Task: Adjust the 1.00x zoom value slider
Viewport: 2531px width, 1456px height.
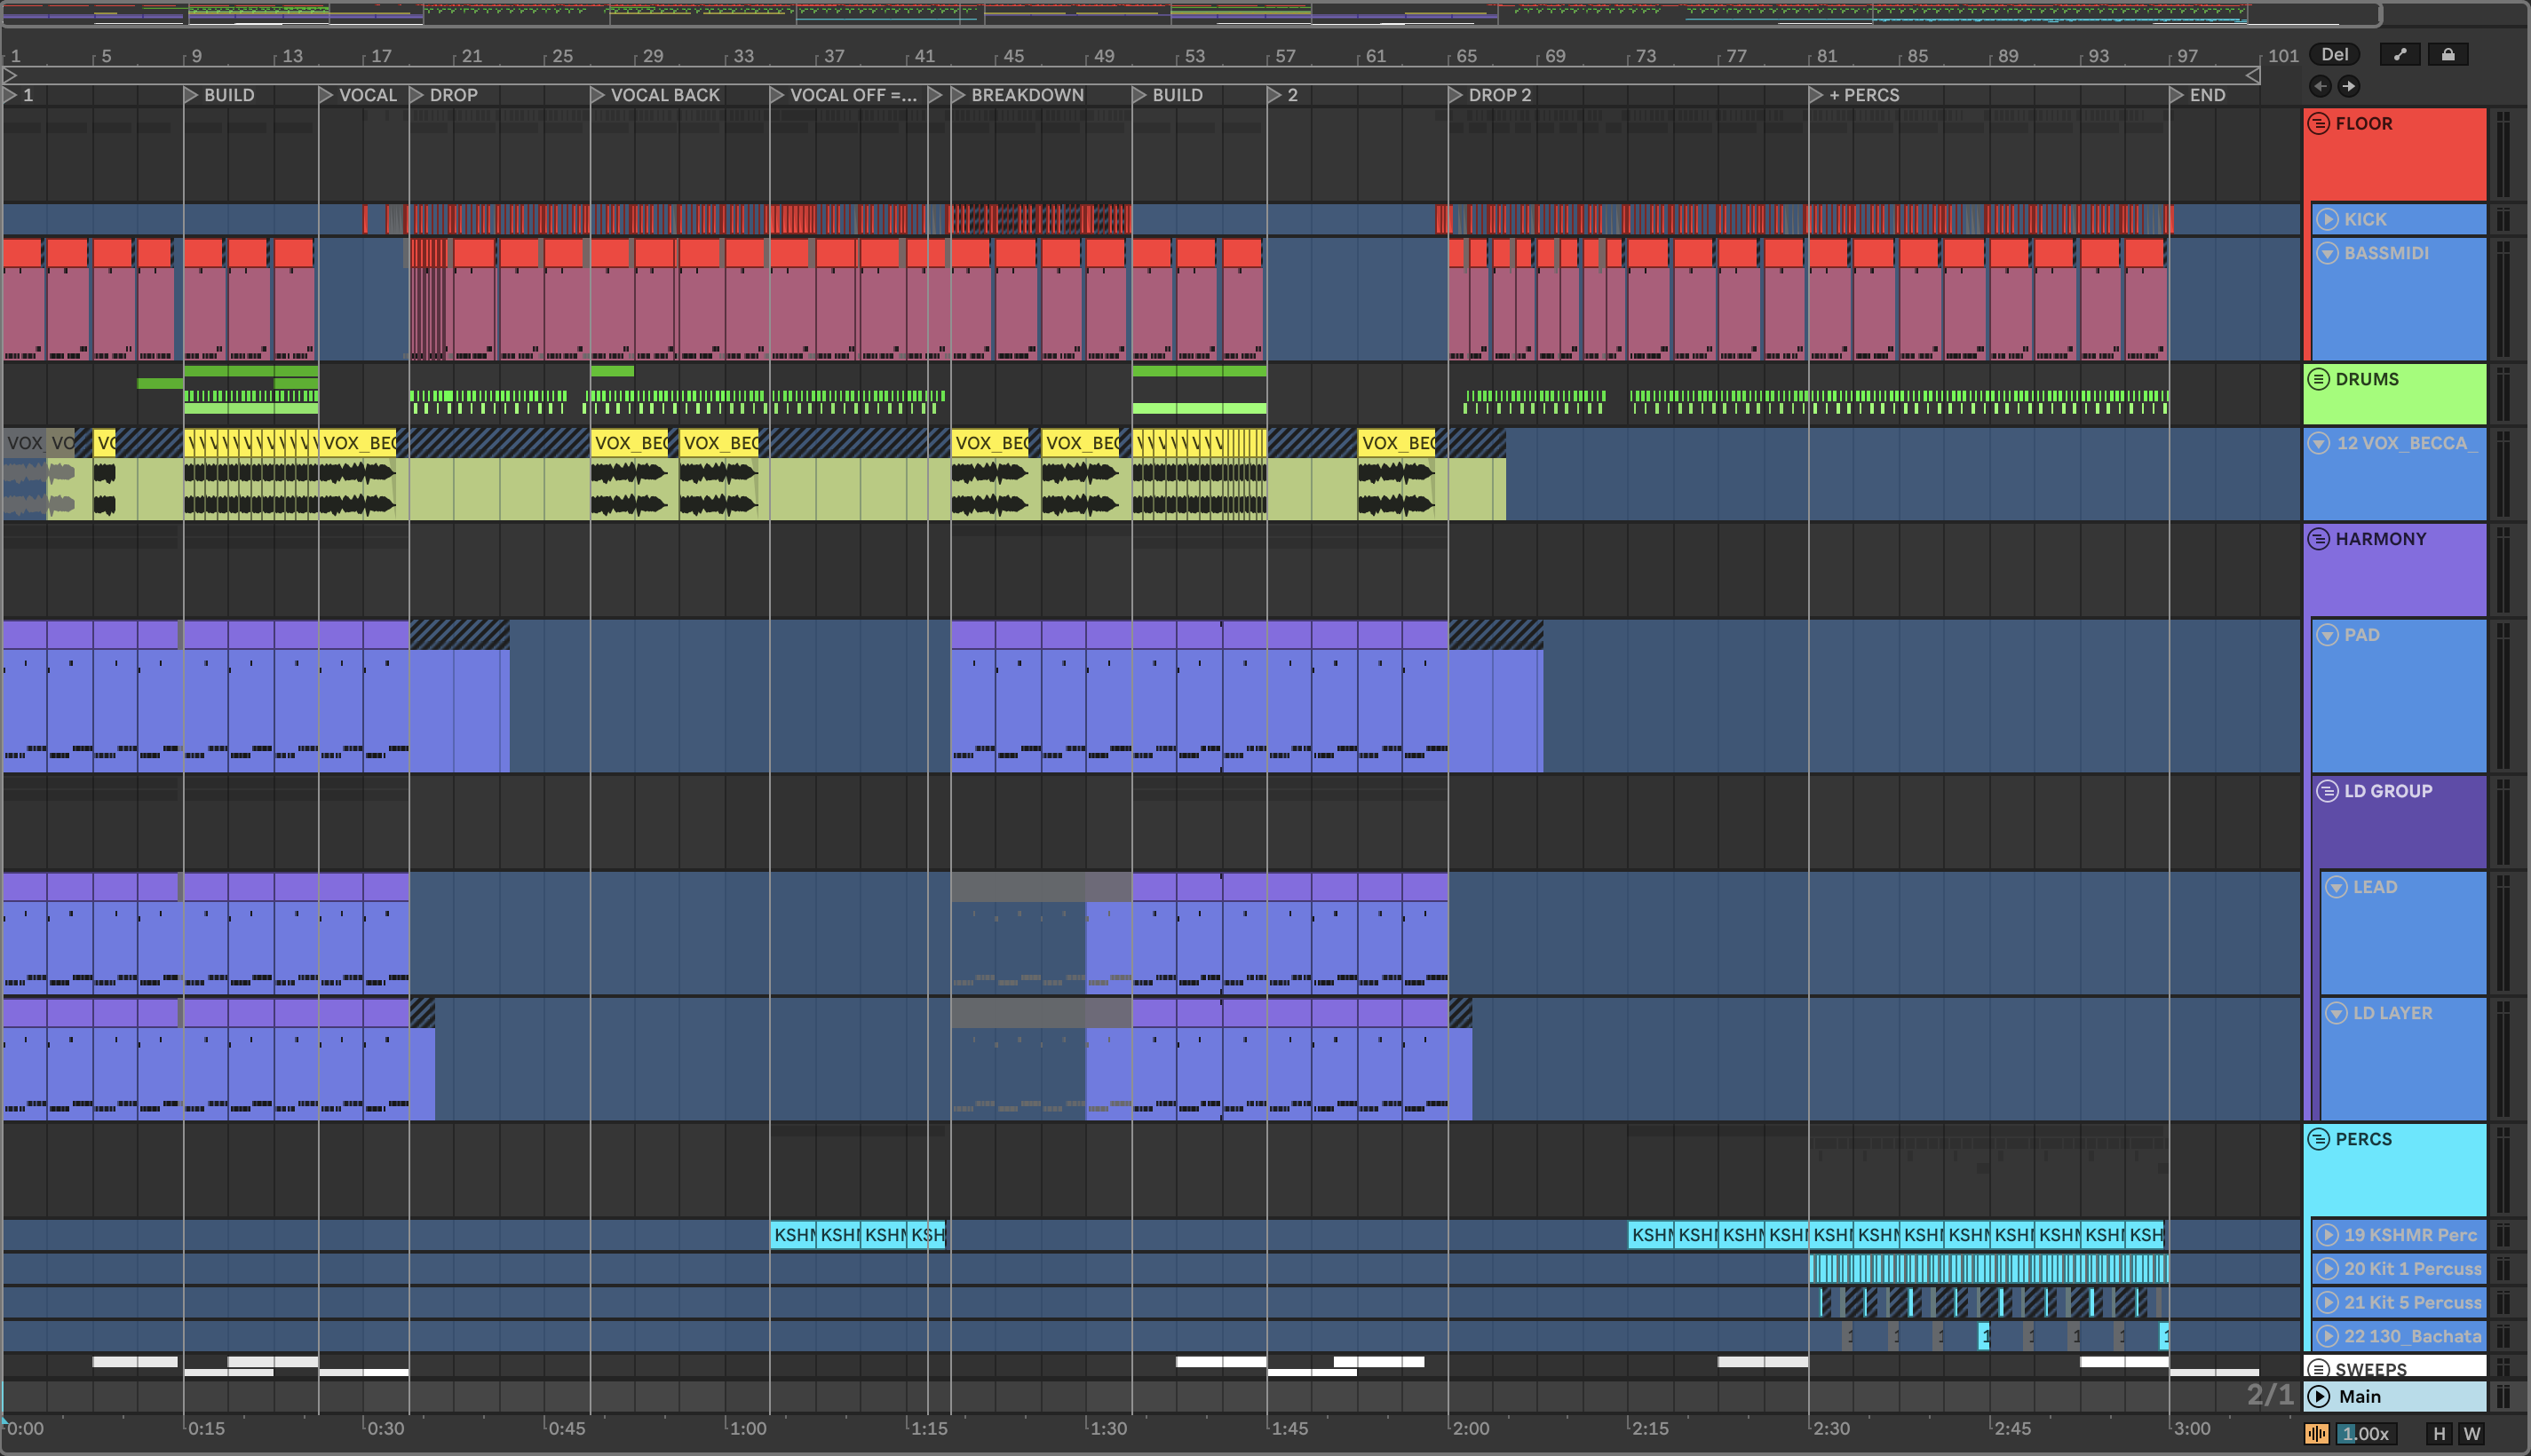Action: click(2365, 1434)
